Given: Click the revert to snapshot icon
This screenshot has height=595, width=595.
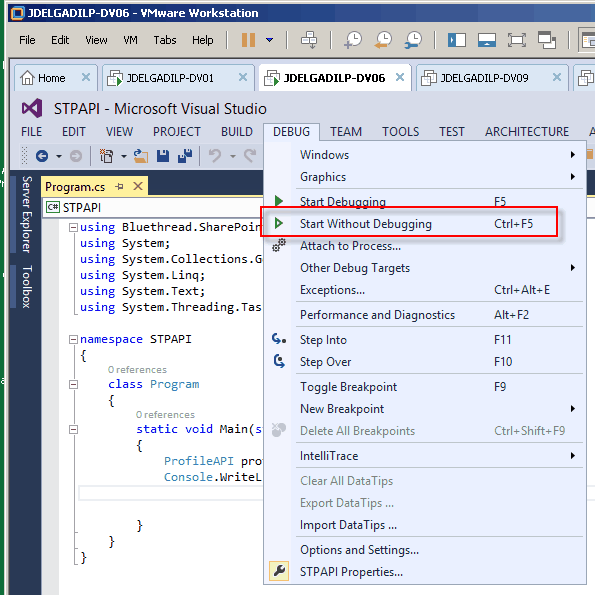Looking at the screenshot, I should (383, 39).
